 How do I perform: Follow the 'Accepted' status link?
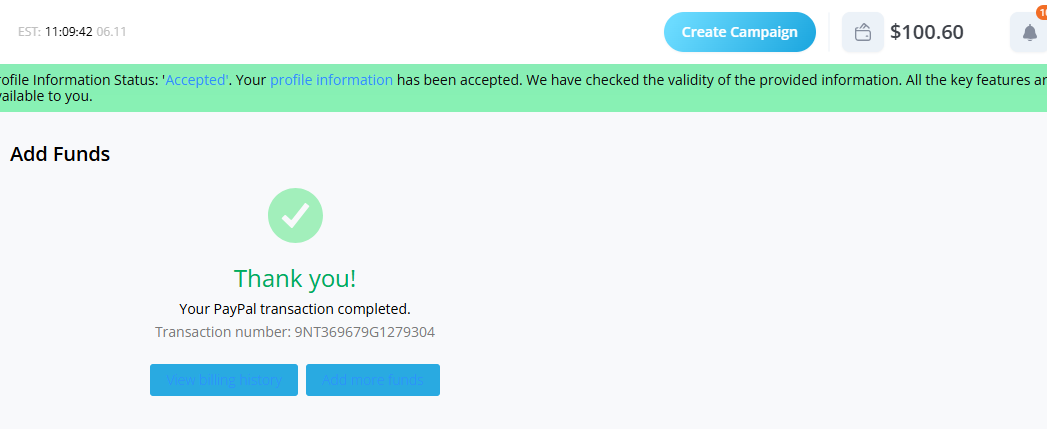(197, 80)
